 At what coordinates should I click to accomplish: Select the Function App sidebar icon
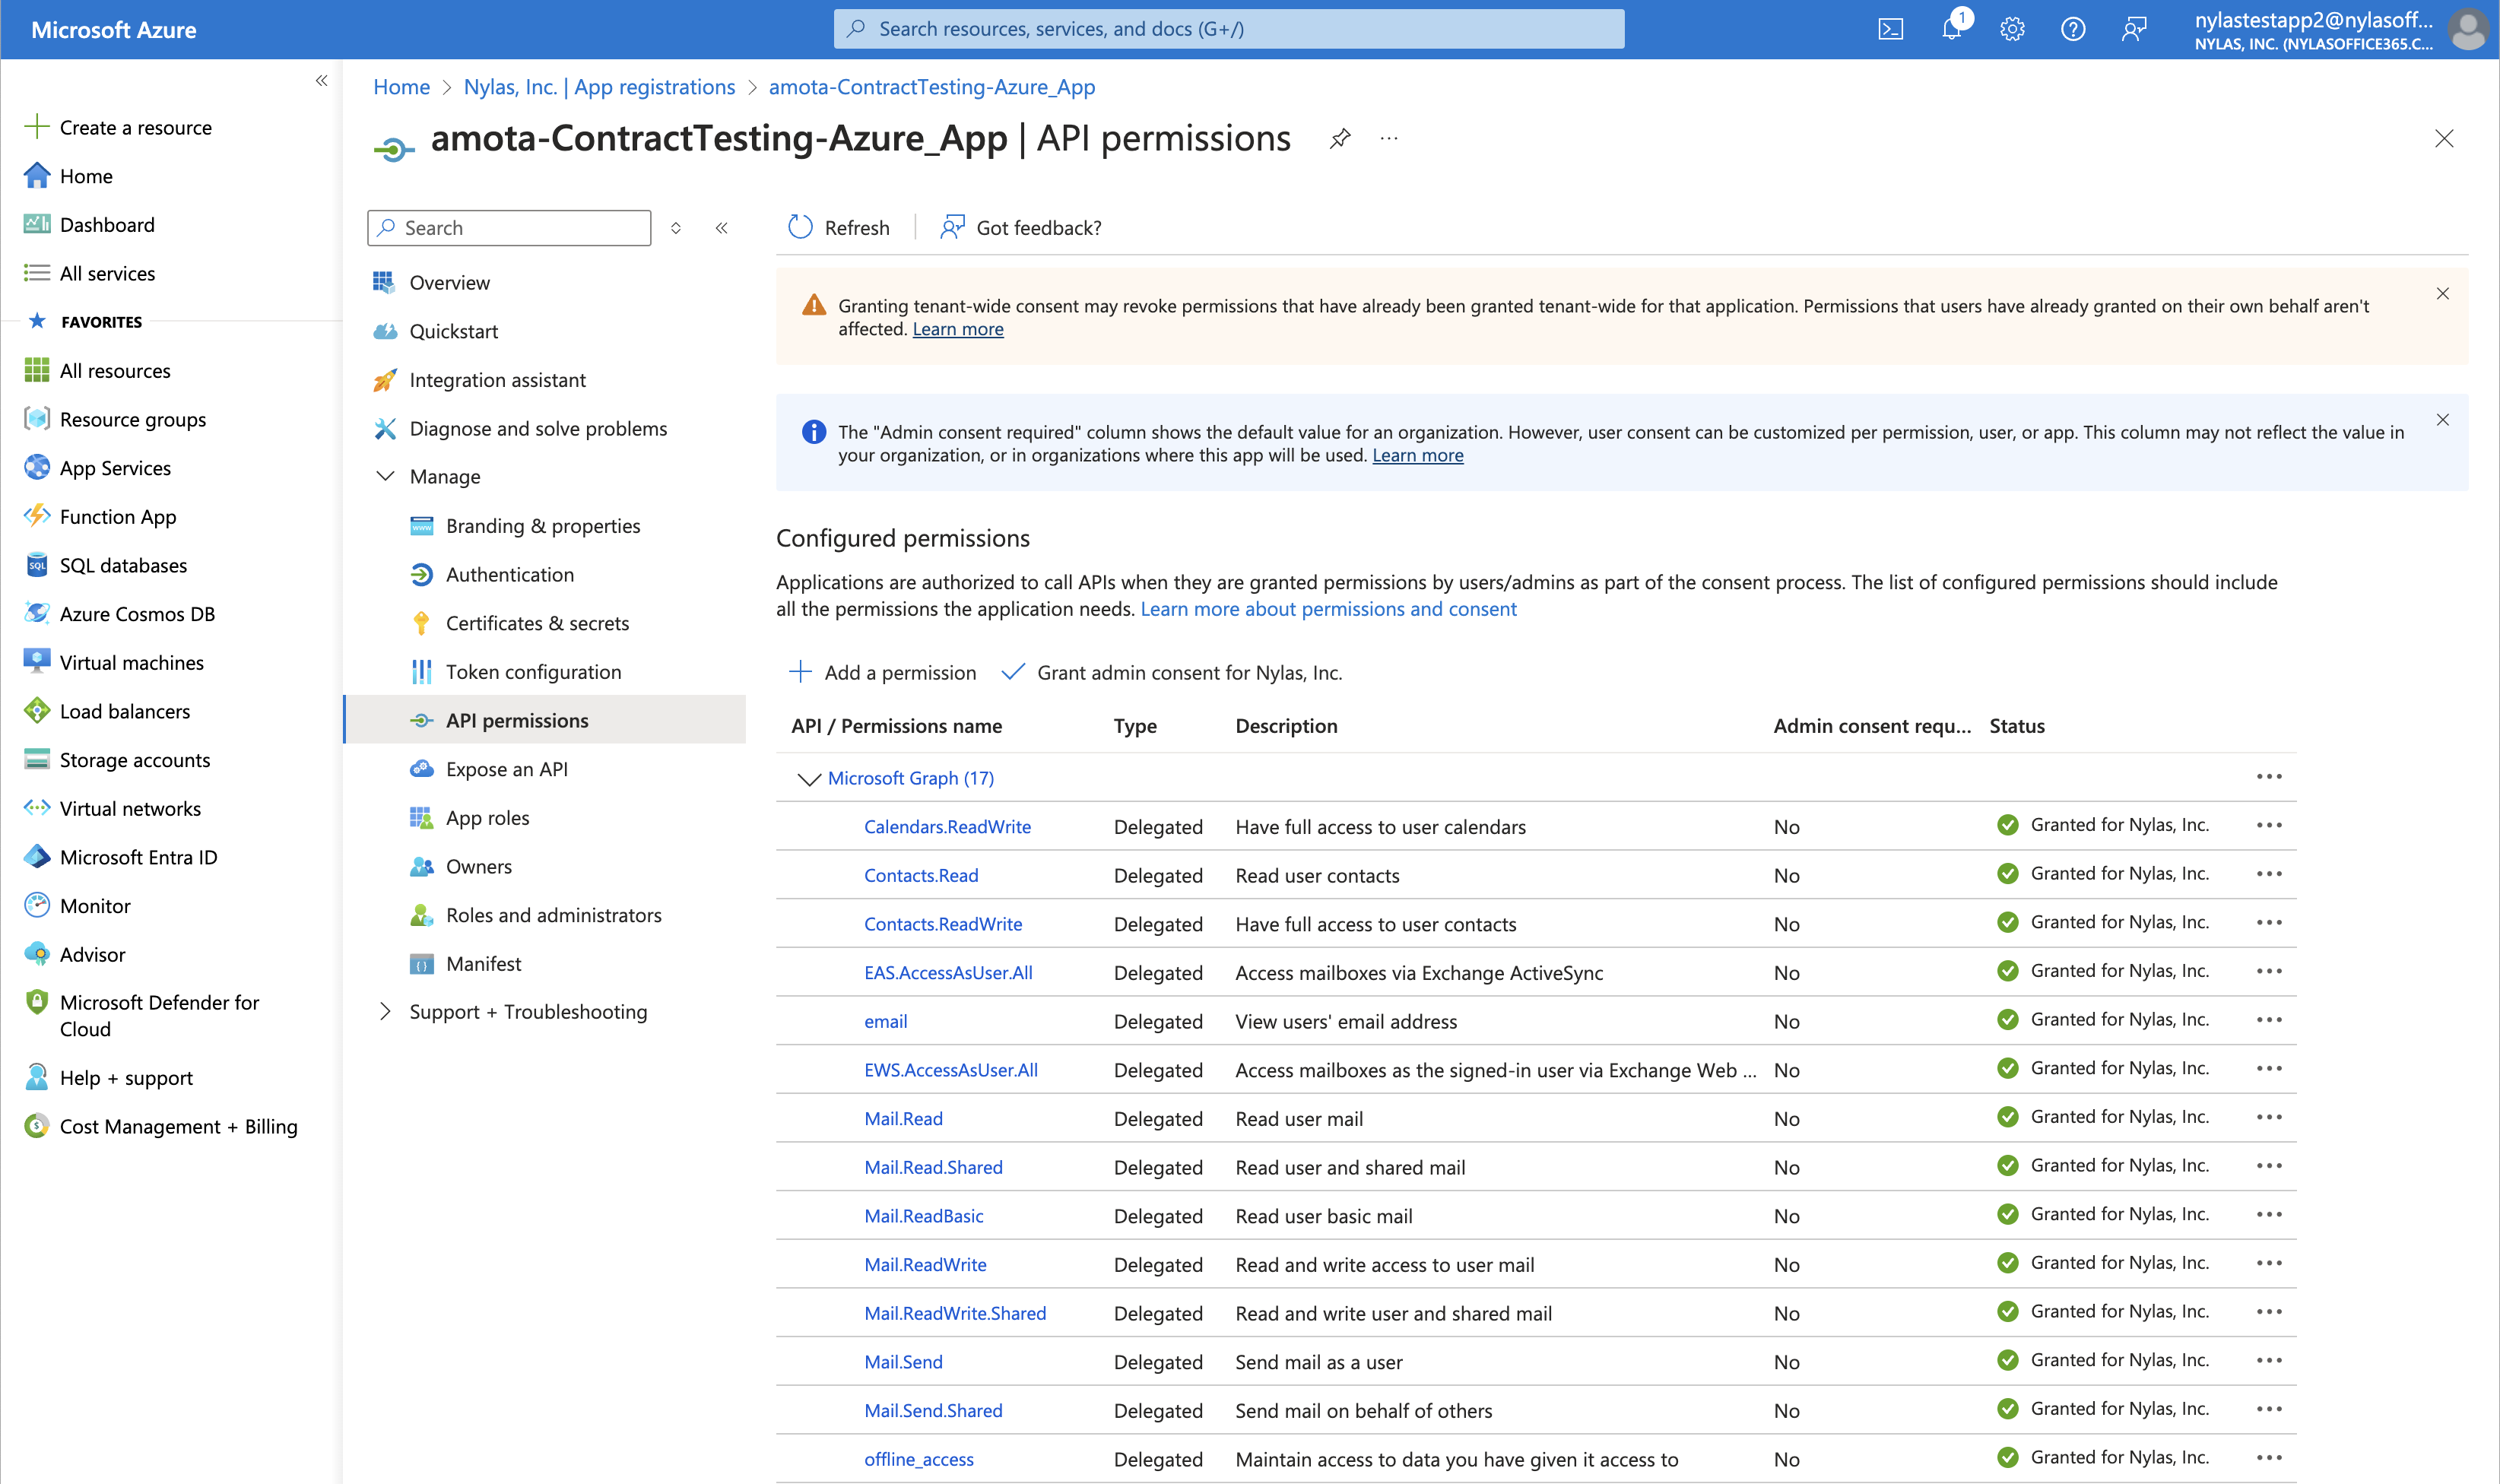[x=37, y=516]
